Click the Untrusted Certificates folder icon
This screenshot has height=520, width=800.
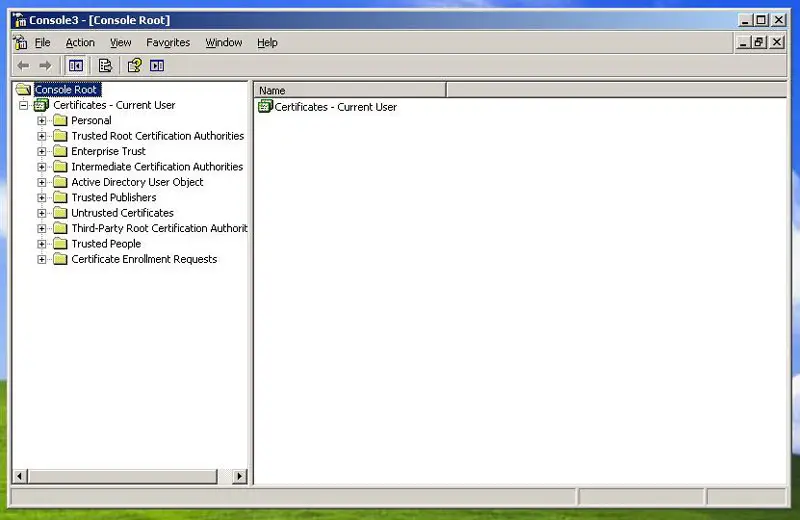pos(61,213)
